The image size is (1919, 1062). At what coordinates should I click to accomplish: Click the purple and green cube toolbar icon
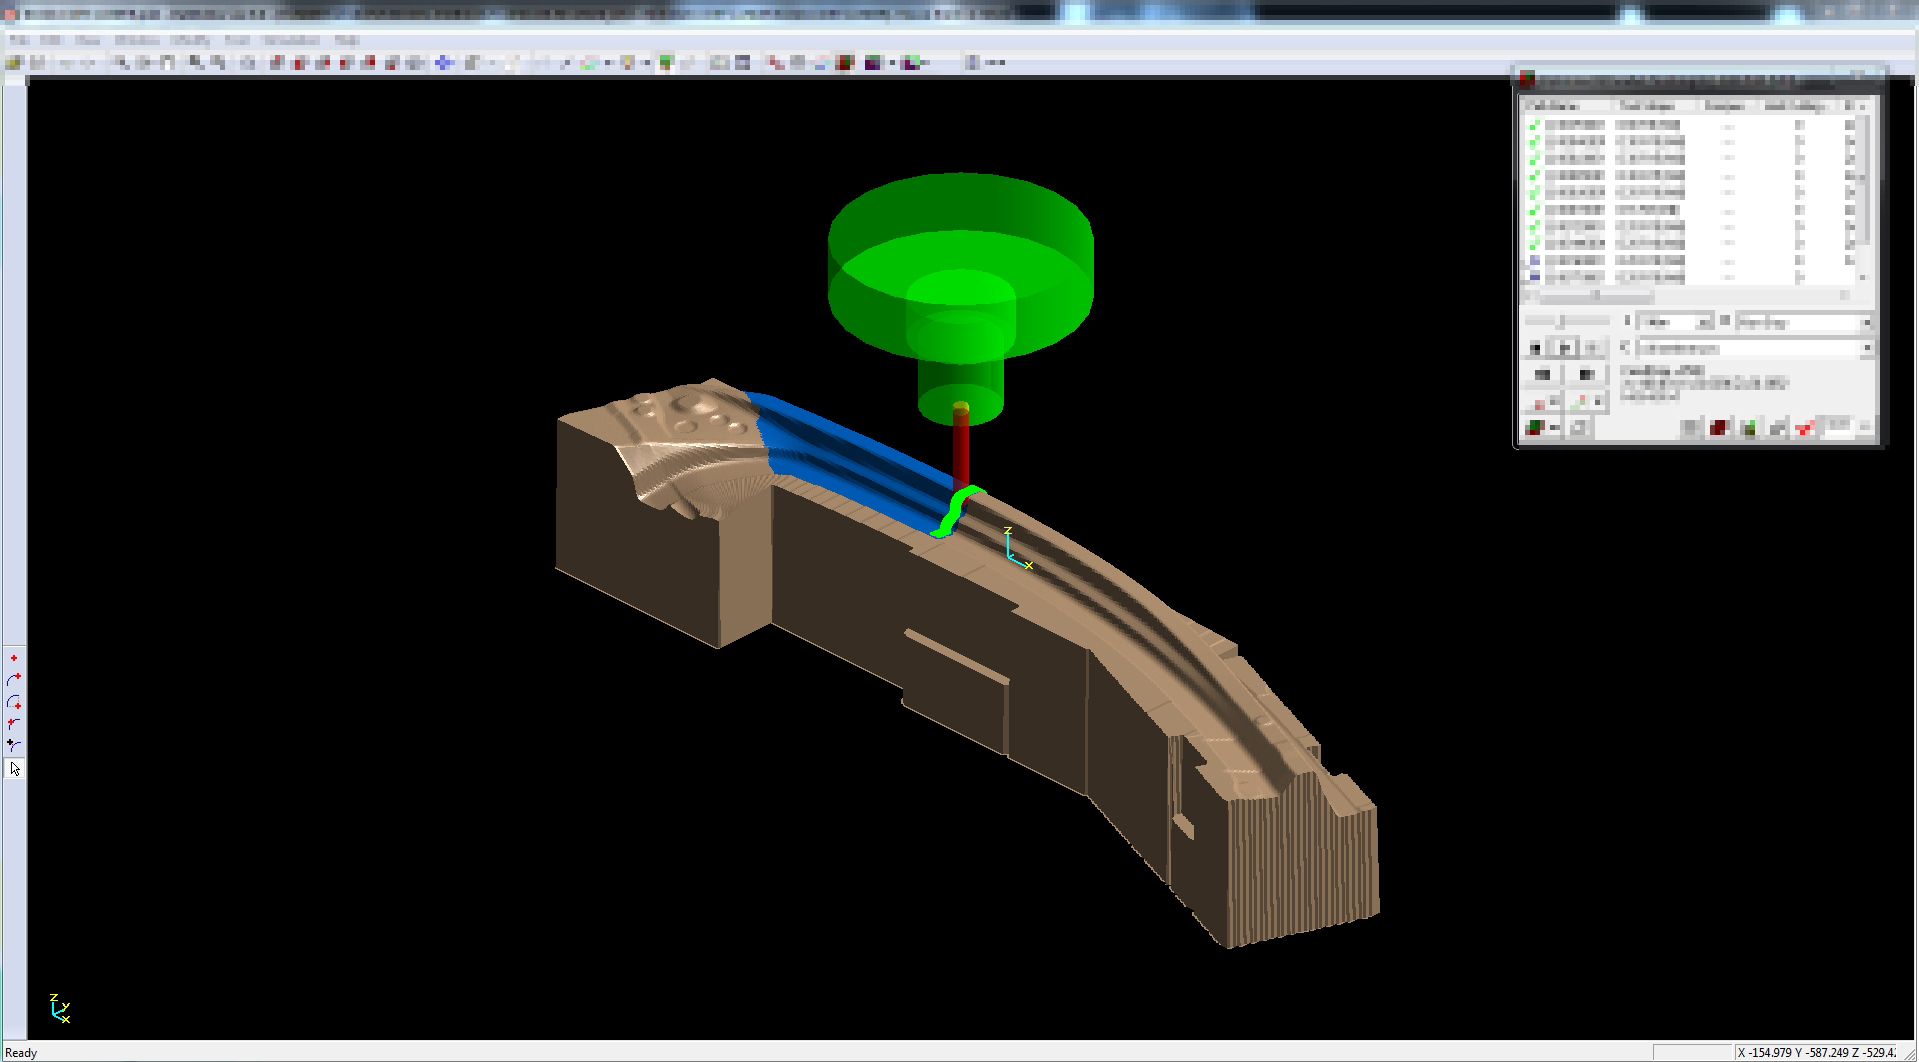click(x=911, y=62)
